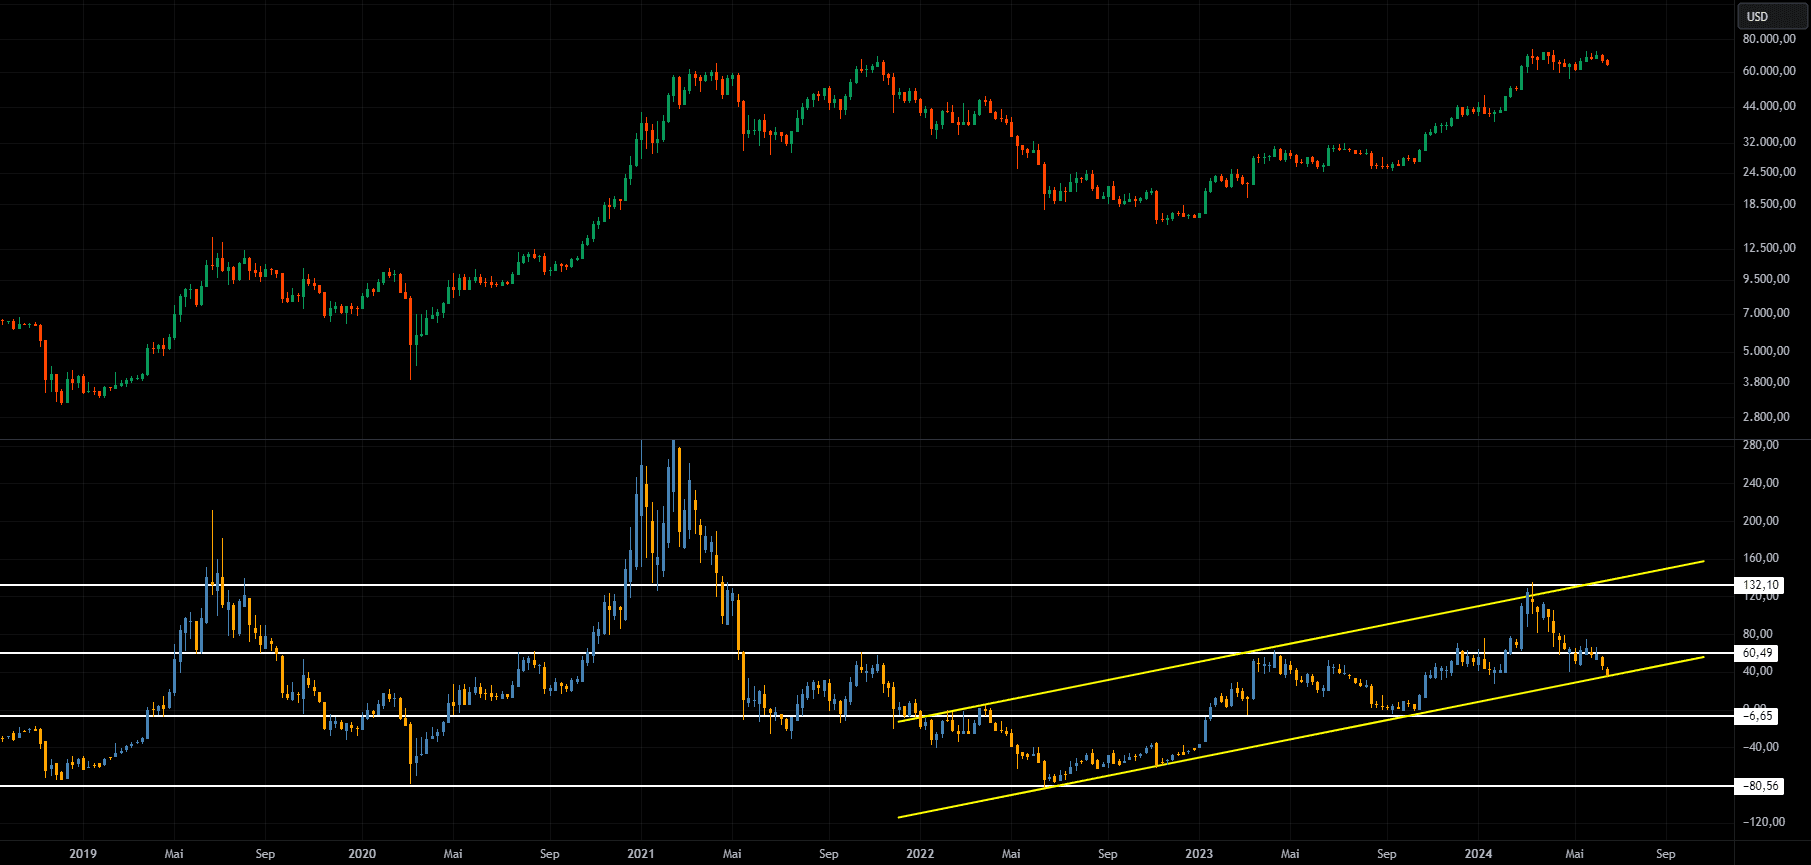
Task: Click the Sep label following 2019
Action: 265,854
